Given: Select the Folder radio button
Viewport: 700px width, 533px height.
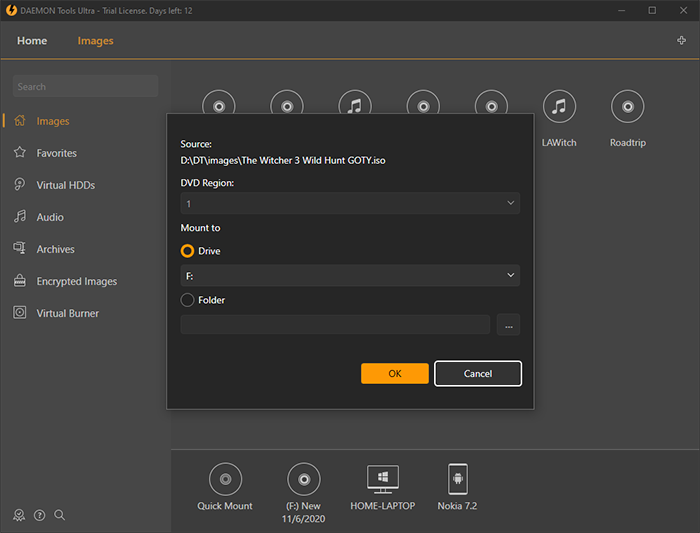Looking at the screenshot, I should 188,300.
